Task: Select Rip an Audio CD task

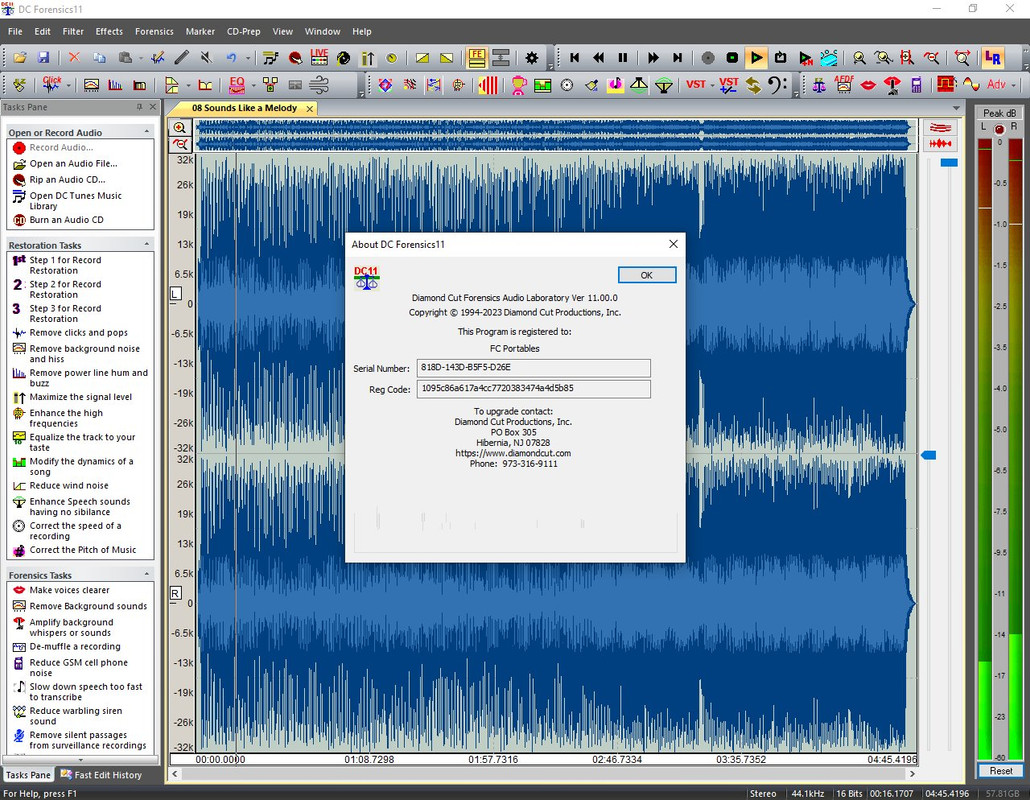Action: (67, 179)
